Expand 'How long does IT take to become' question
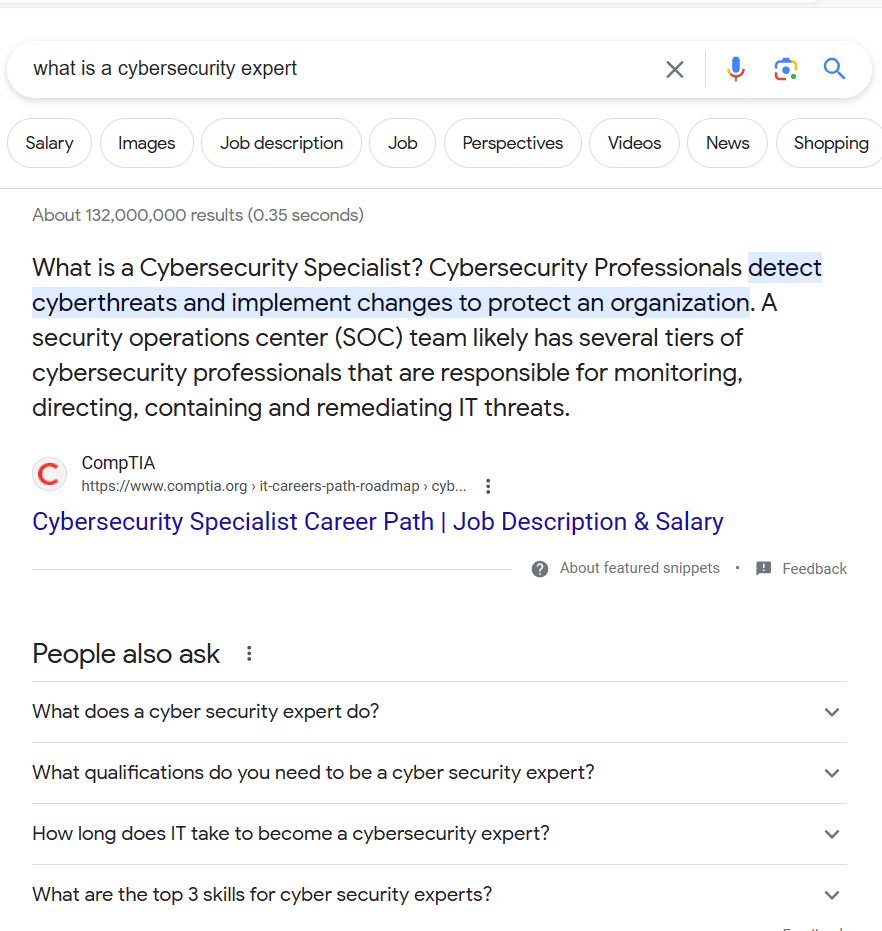The image size is (882, 931). 832,834
